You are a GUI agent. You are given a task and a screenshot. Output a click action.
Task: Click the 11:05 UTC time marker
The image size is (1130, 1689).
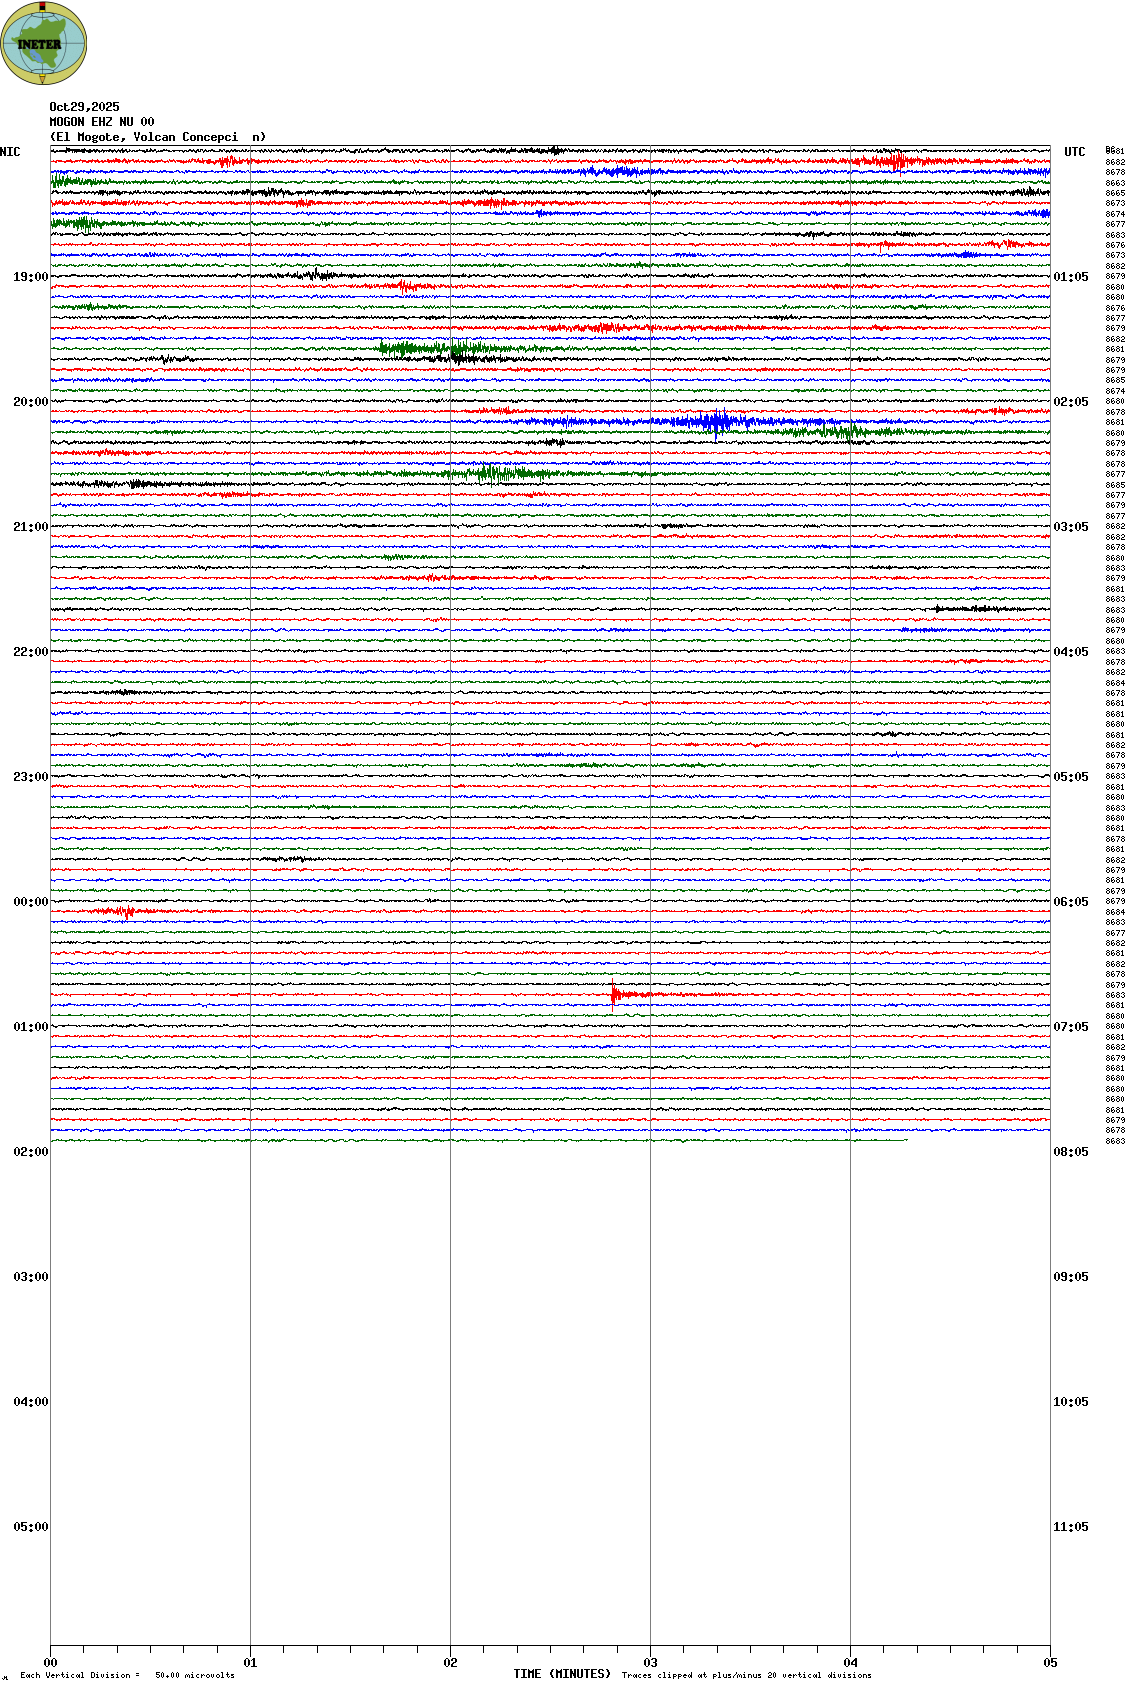click(1070, 1527)
